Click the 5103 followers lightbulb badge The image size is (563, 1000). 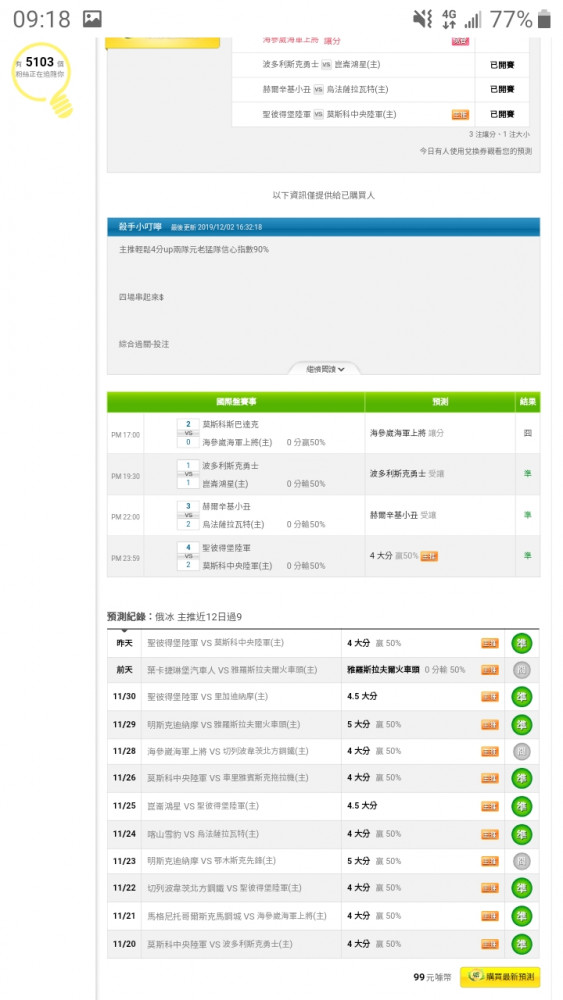tap(43, 78)
